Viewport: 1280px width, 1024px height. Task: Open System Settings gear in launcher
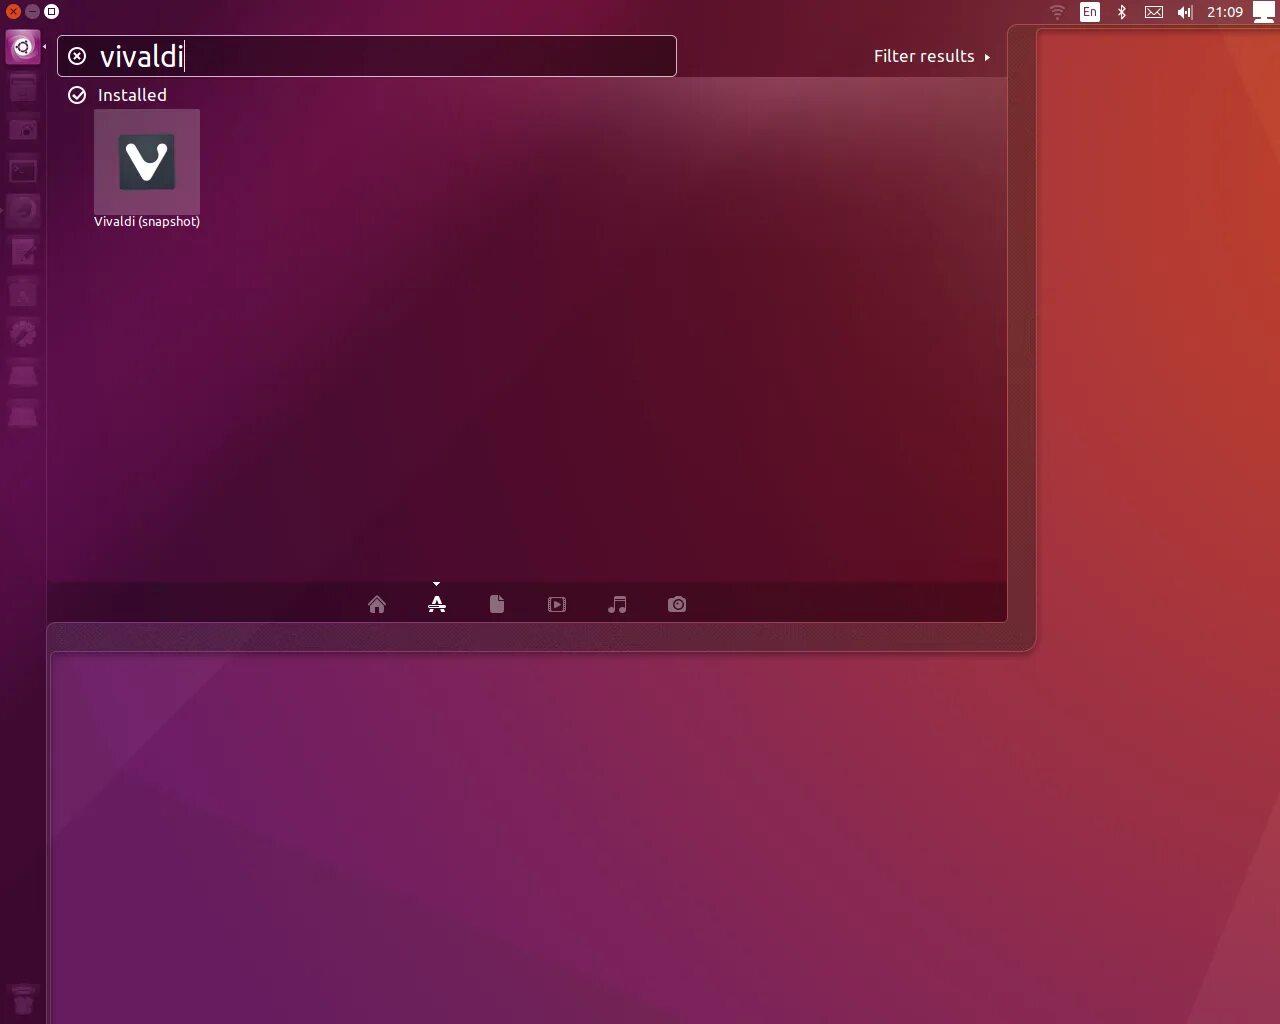(x=23, y=334)
